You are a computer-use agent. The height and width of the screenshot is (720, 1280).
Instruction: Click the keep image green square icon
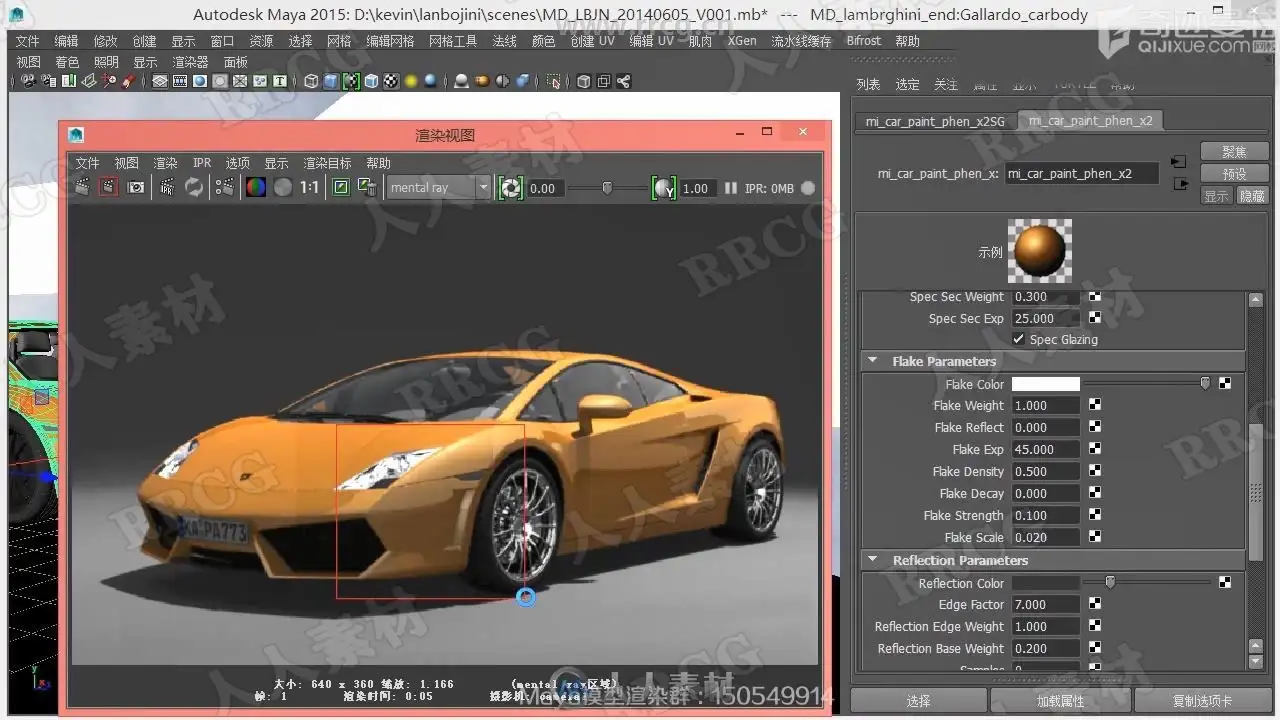pyautogui.click(x=341, y=187)
